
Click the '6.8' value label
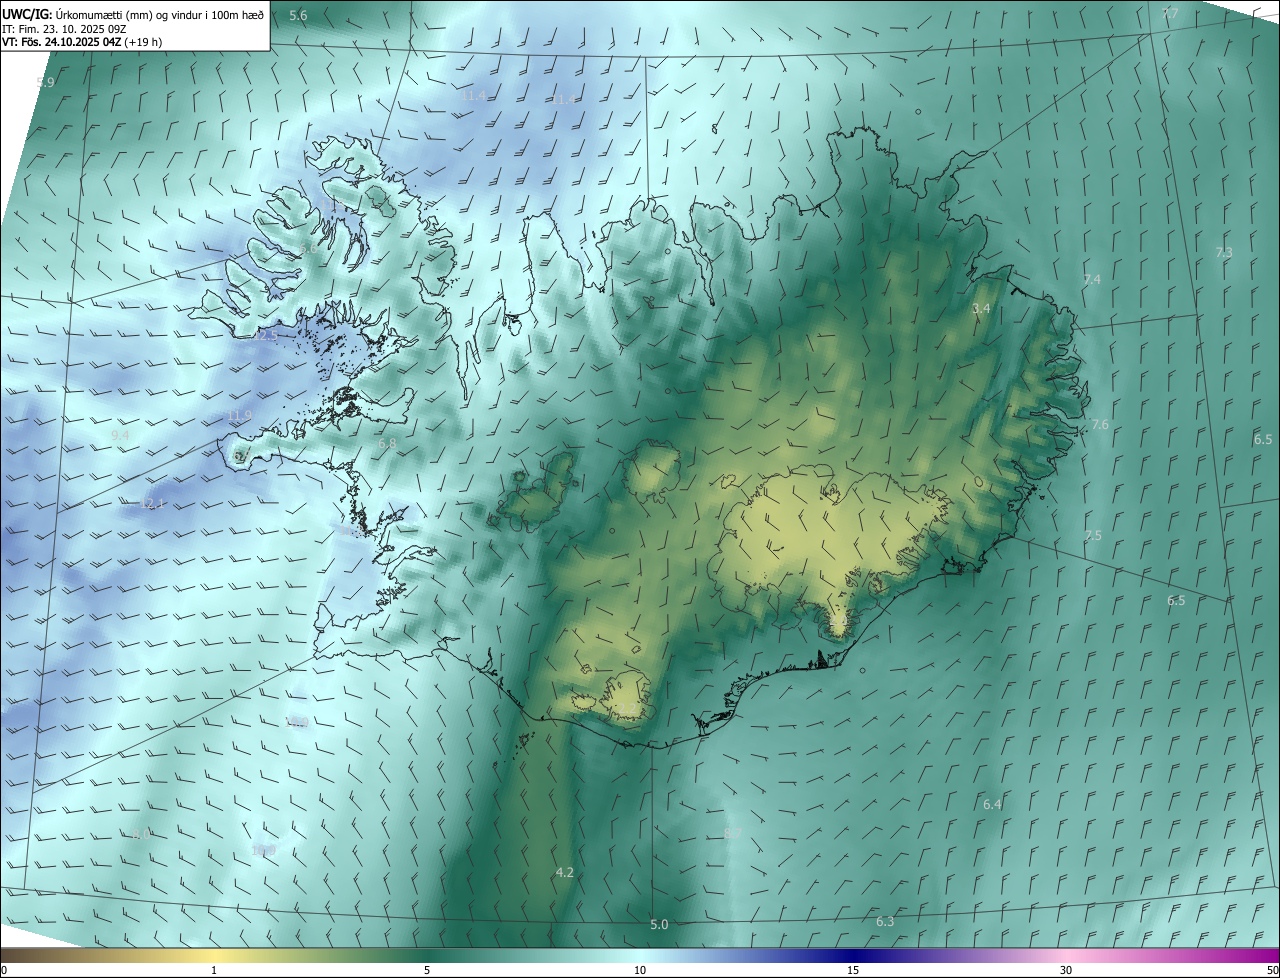tap(388, 443)
